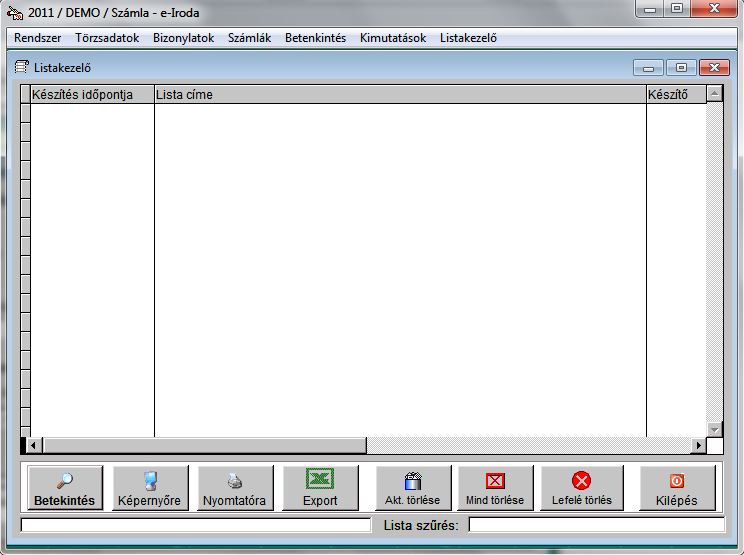Click the Képernyőre screen output button

(x=150, y=489)
